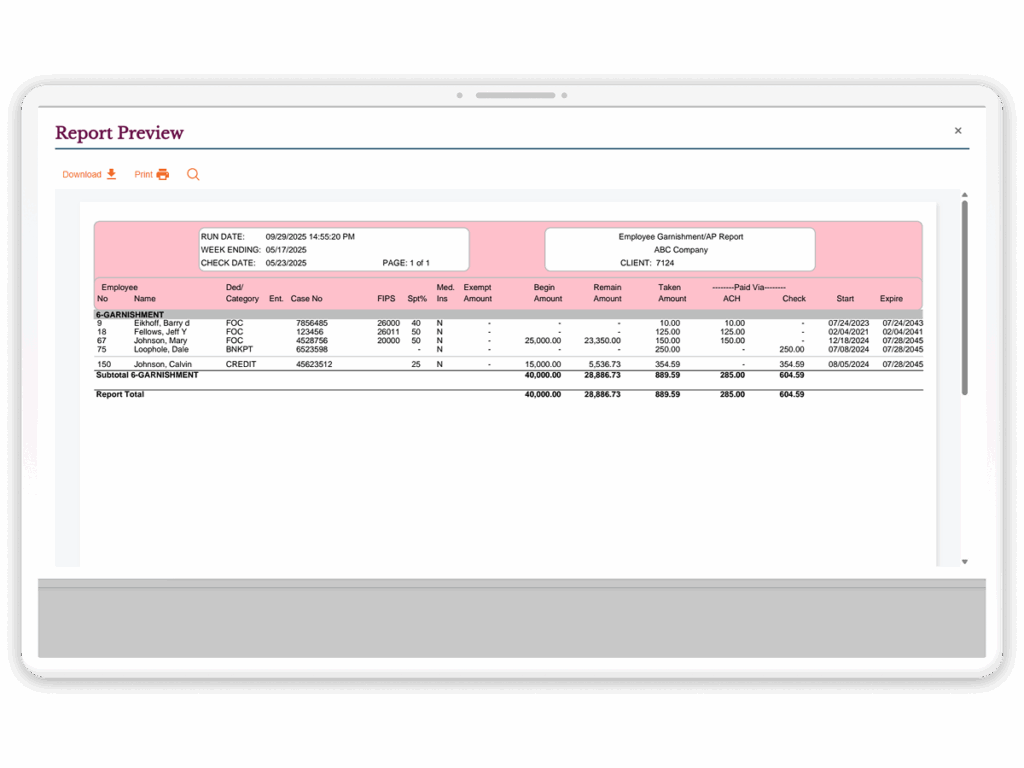Click the Subtotal 6-GARNISHMENT line
1024x768 pixels.
click(509, 375)
